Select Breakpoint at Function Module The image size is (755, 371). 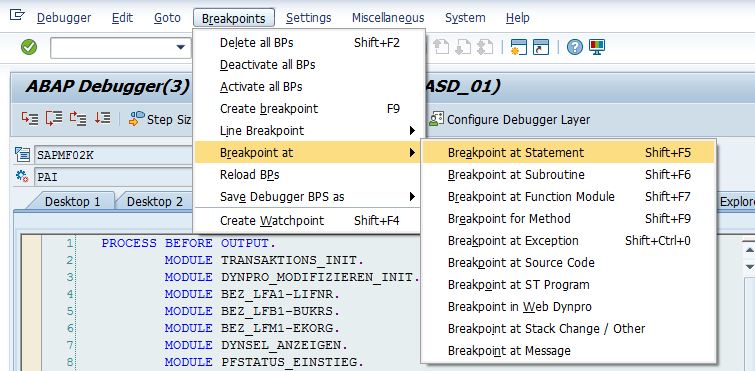click(x=569, y=196)
